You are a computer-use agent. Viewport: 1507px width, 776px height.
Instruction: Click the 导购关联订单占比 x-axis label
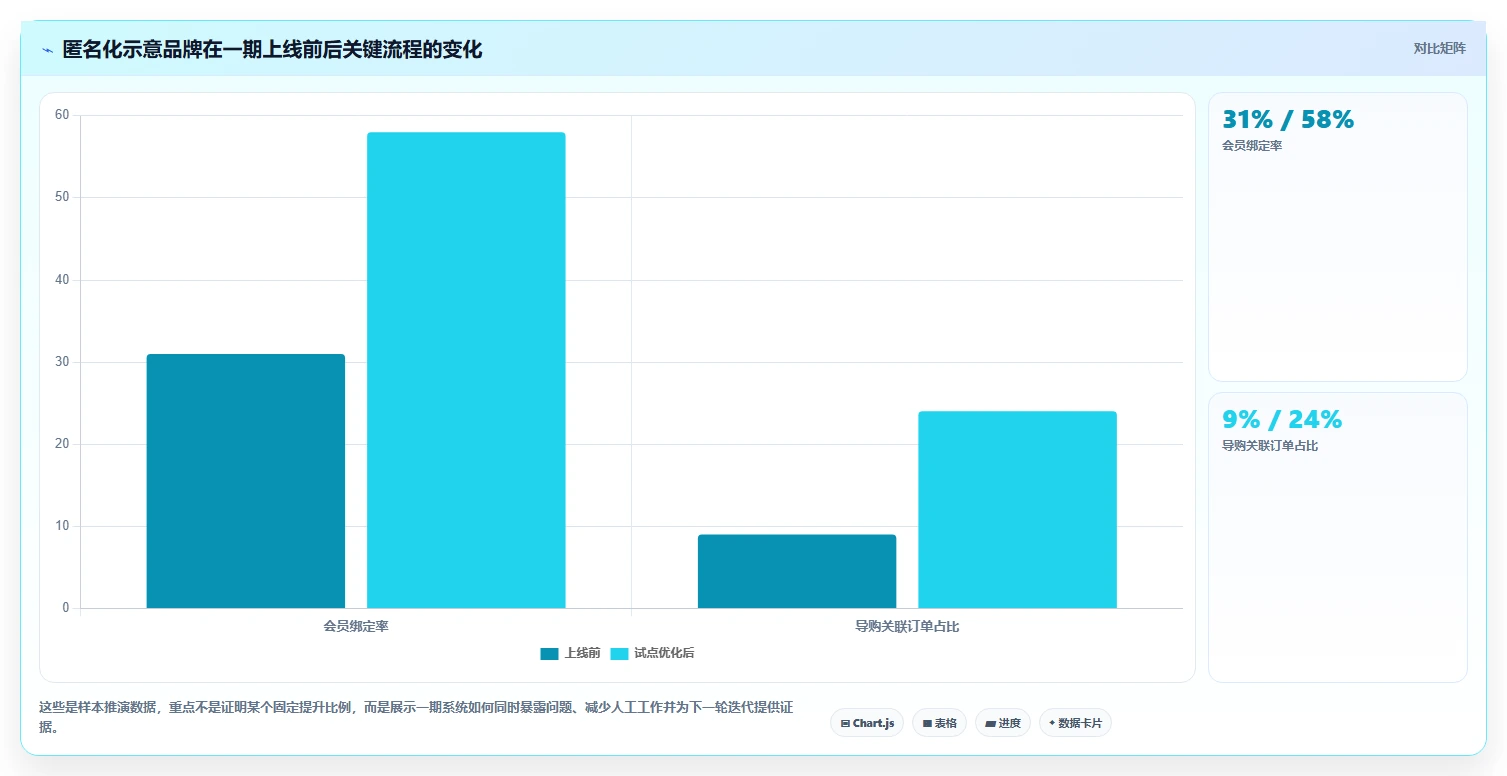907,627
